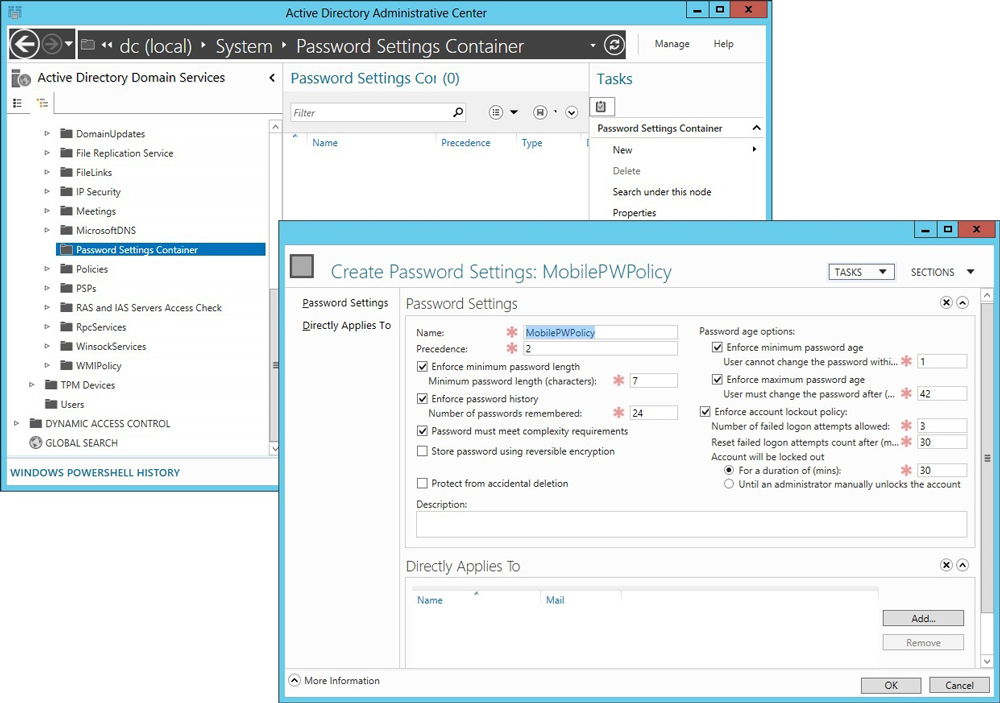Switch navigation pane to tree view icon
Viewport: 1000px width, 703px height.
(42, 103)
